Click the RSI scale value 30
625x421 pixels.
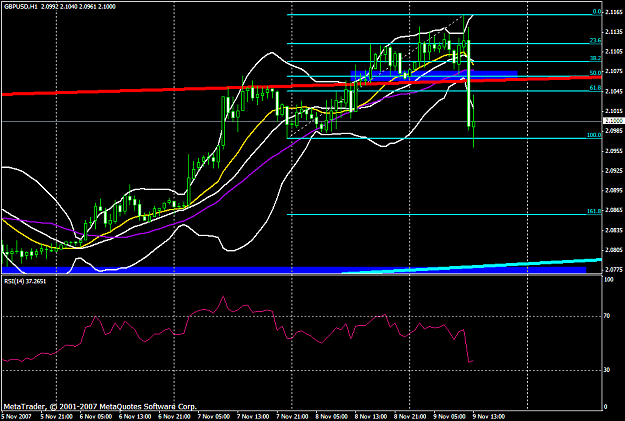pyautogui.click(x=607, y=370)
